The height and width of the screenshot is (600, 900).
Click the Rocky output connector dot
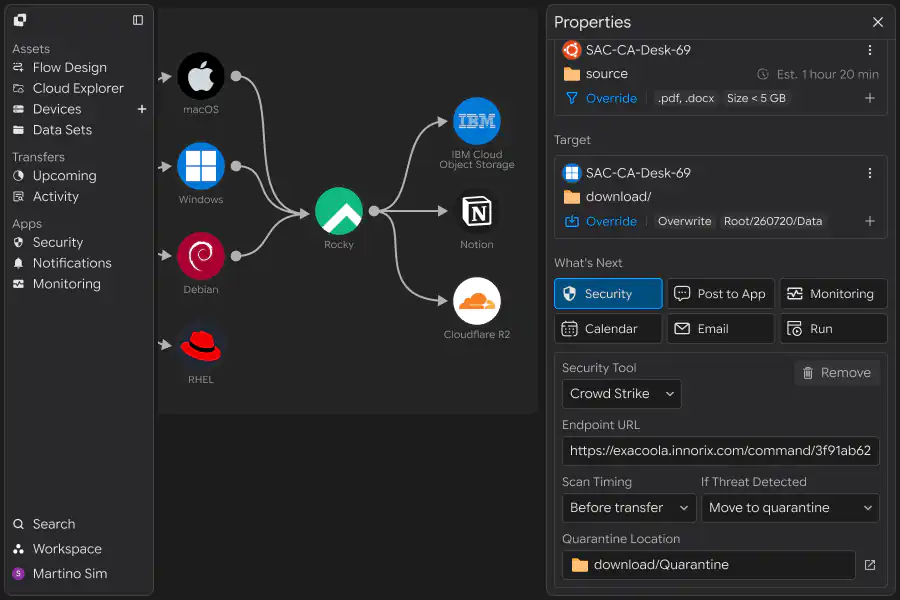[374, 211]
